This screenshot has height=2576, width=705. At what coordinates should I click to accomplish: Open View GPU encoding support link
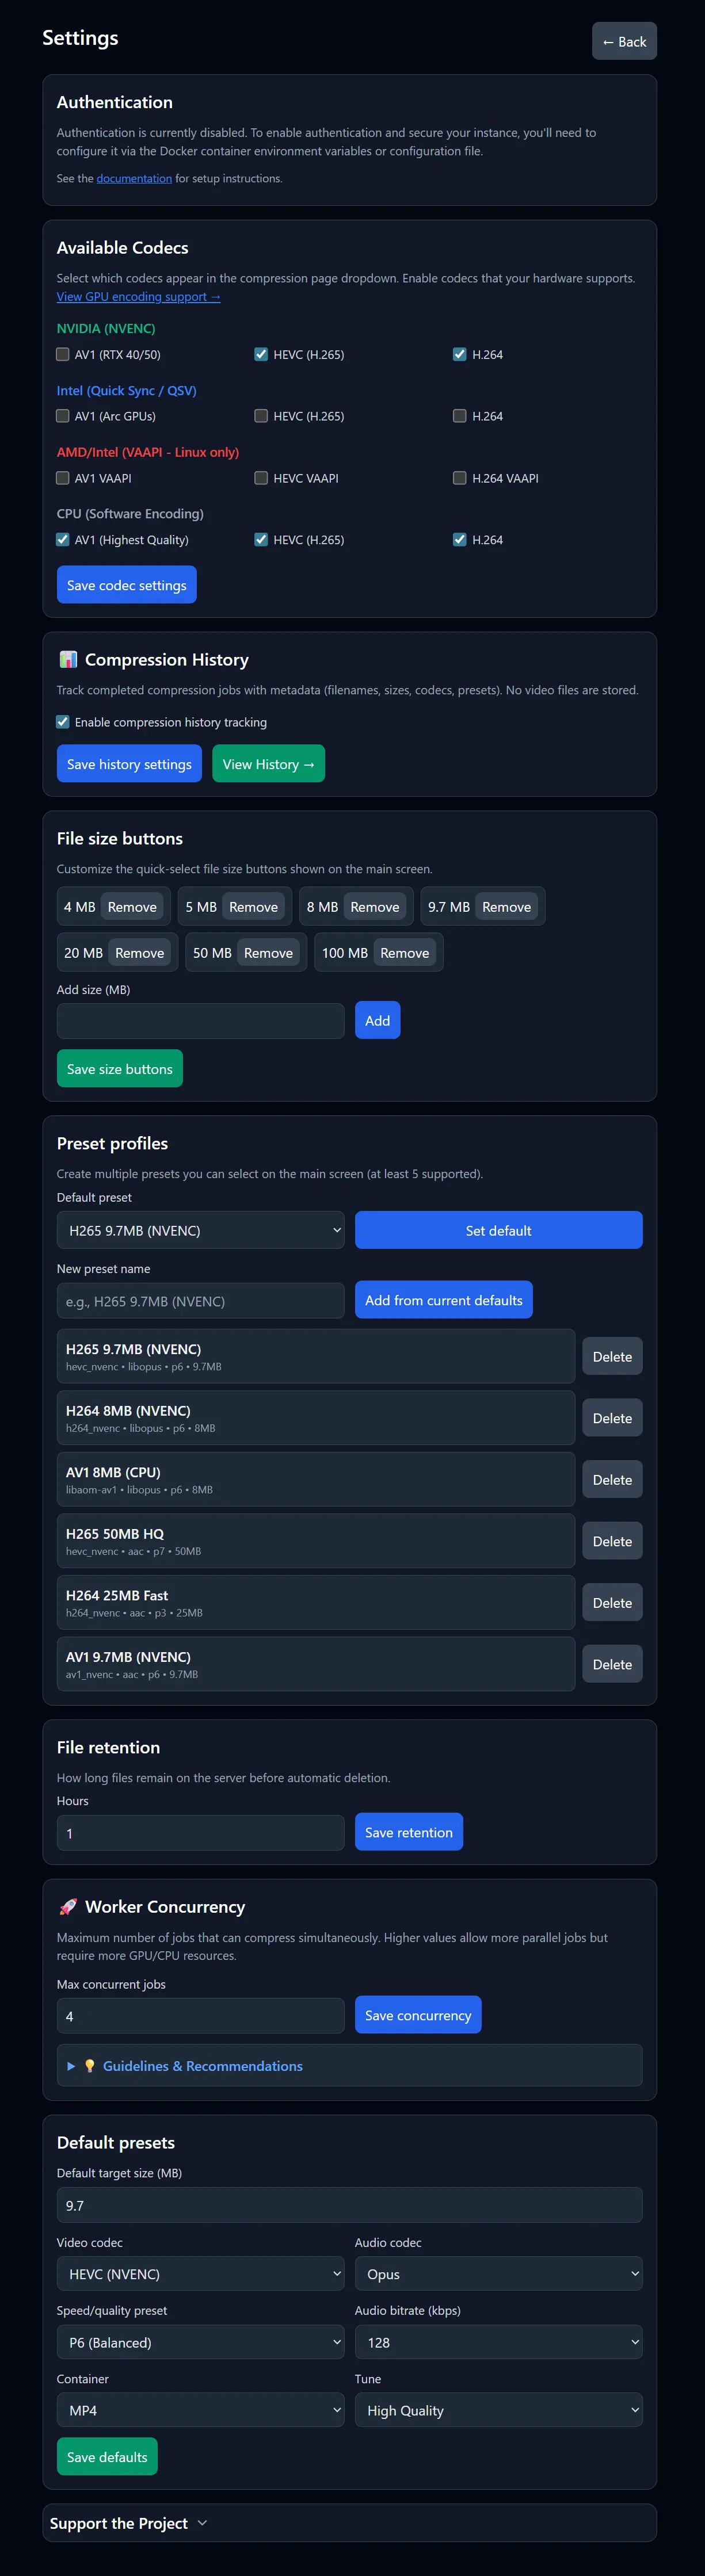(x=138, y=297)
